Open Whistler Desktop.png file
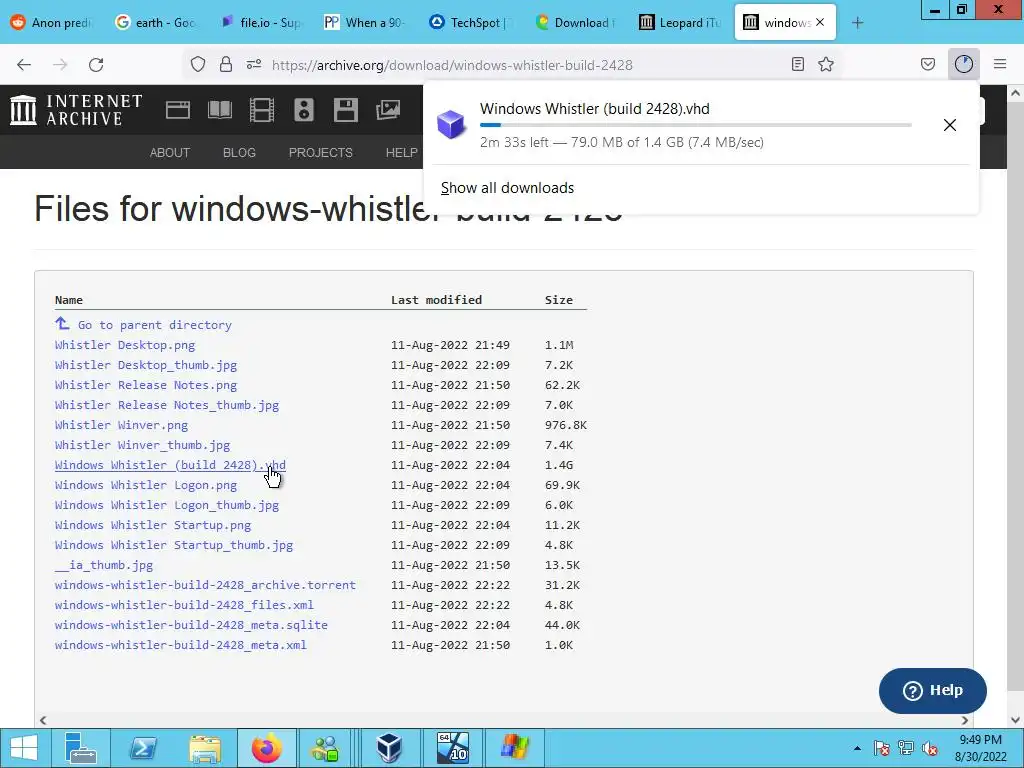The height and width of the screenshot is (768, 1024). pos(125,345)
